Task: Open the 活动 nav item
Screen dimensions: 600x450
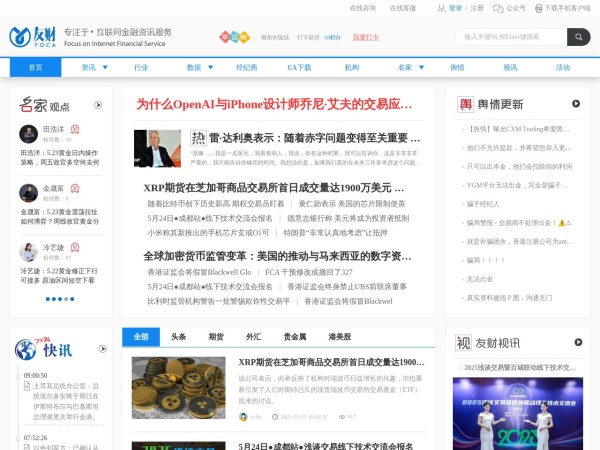Action: (563, 67)
